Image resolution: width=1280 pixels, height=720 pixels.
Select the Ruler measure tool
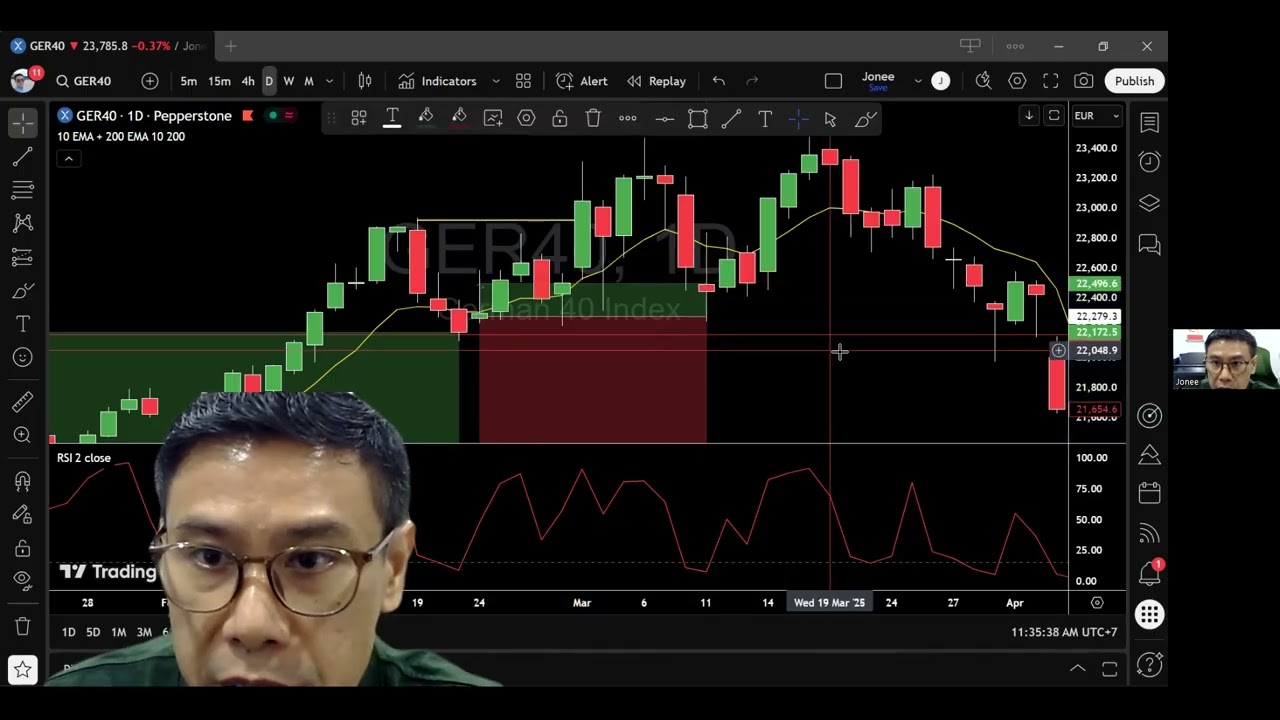(x=22, y=402)
